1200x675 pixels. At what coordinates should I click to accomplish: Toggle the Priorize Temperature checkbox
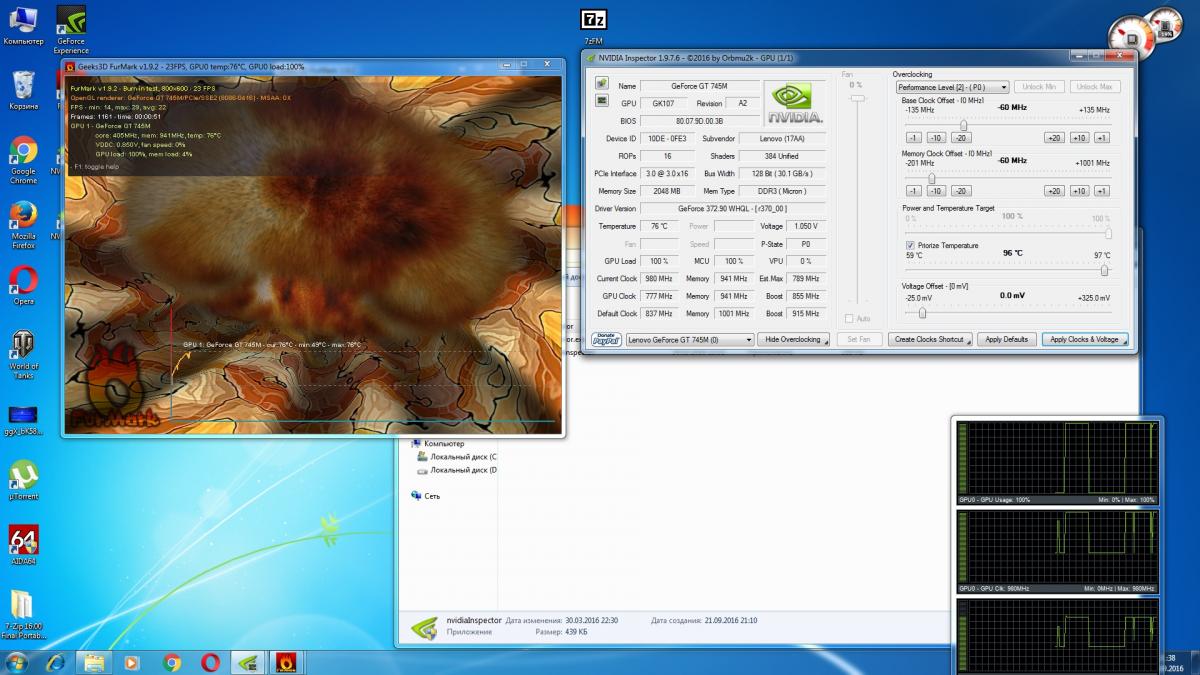(910, 245)
